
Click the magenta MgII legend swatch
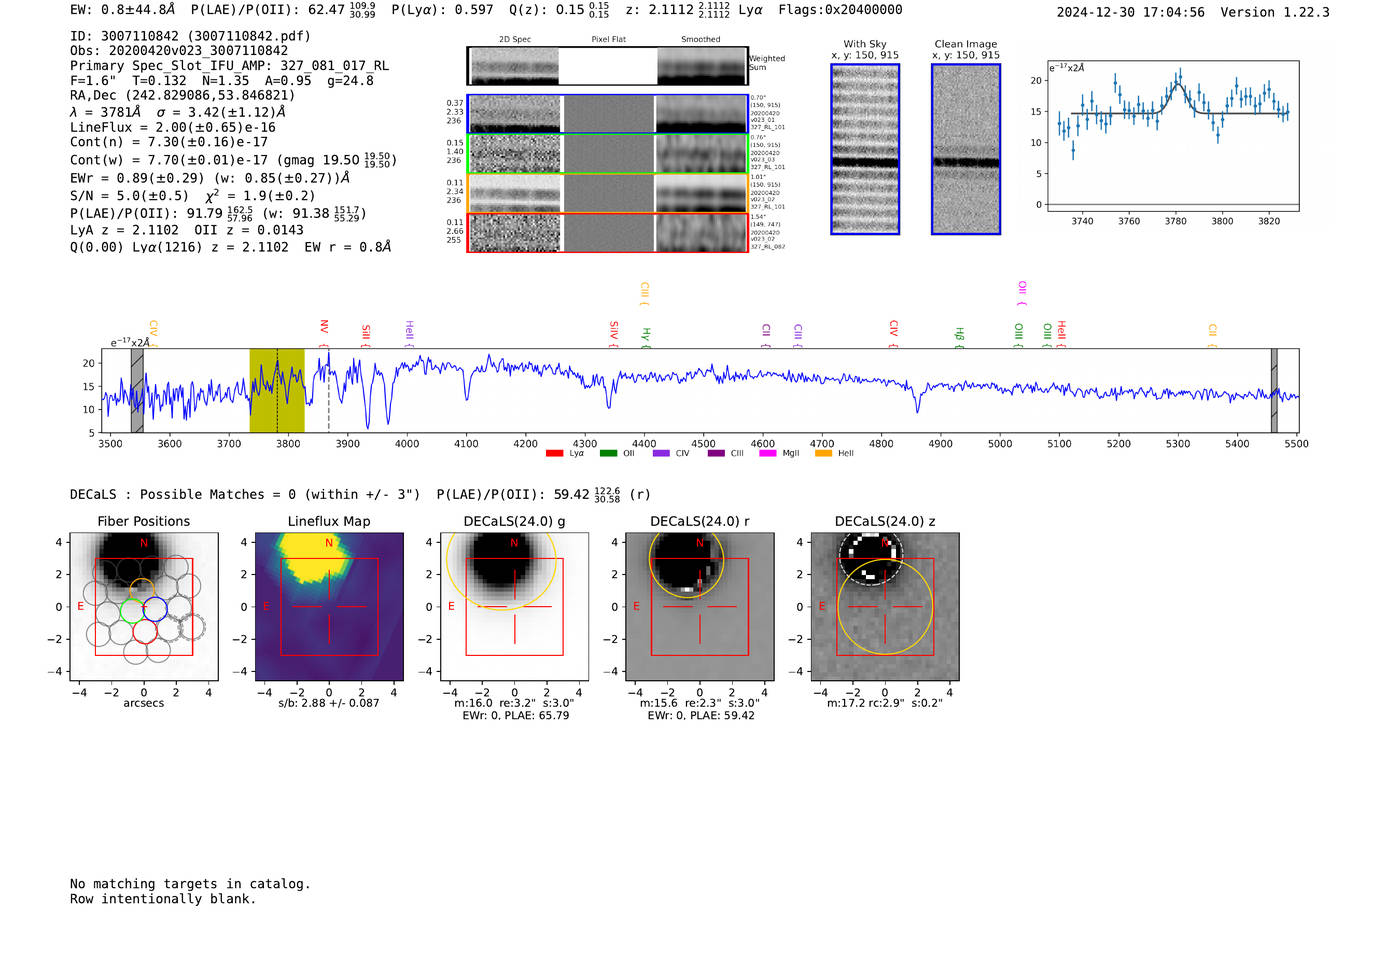(768, 454)
